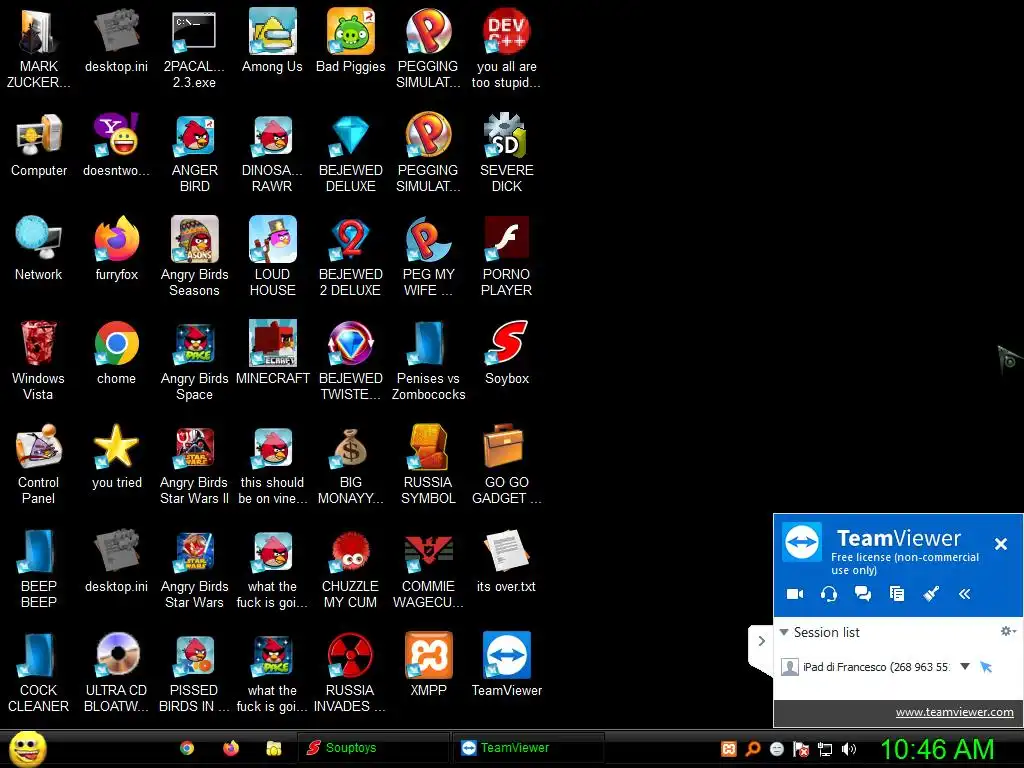
Task: Select the Windows Vista recycle bin icon
Action: point(38,360)
